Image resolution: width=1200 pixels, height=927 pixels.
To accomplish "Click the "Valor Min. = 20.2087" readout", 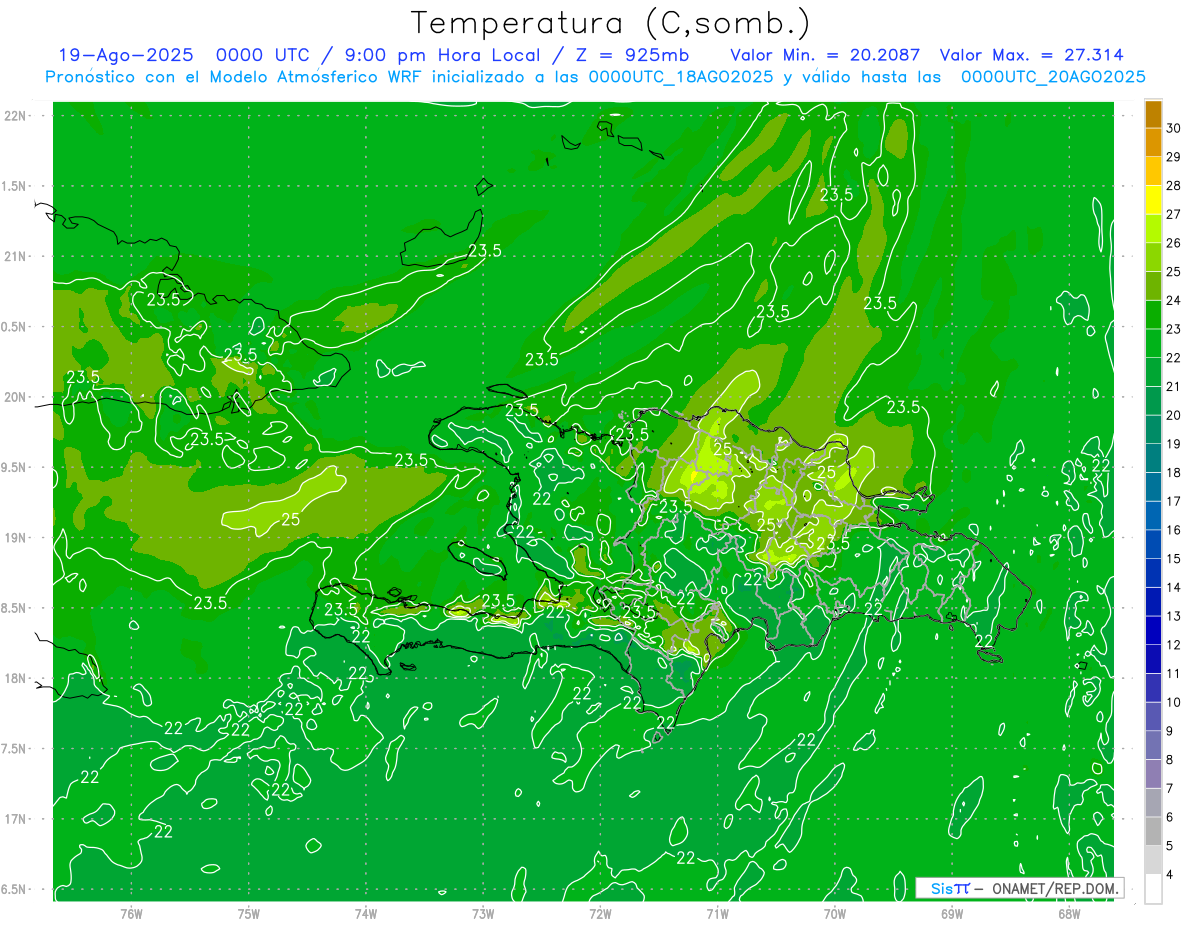I will coord(824,55).
